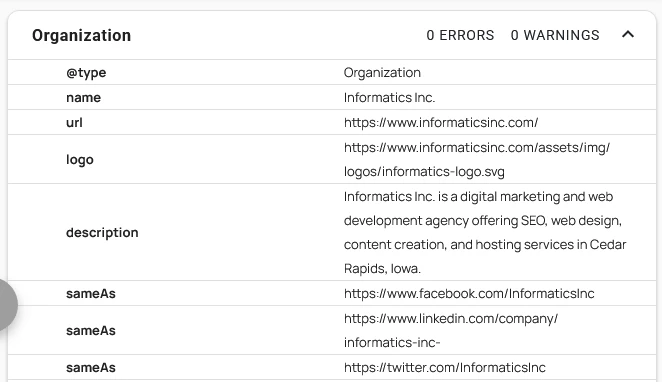Select the Informatics Inc. name value

389,98
